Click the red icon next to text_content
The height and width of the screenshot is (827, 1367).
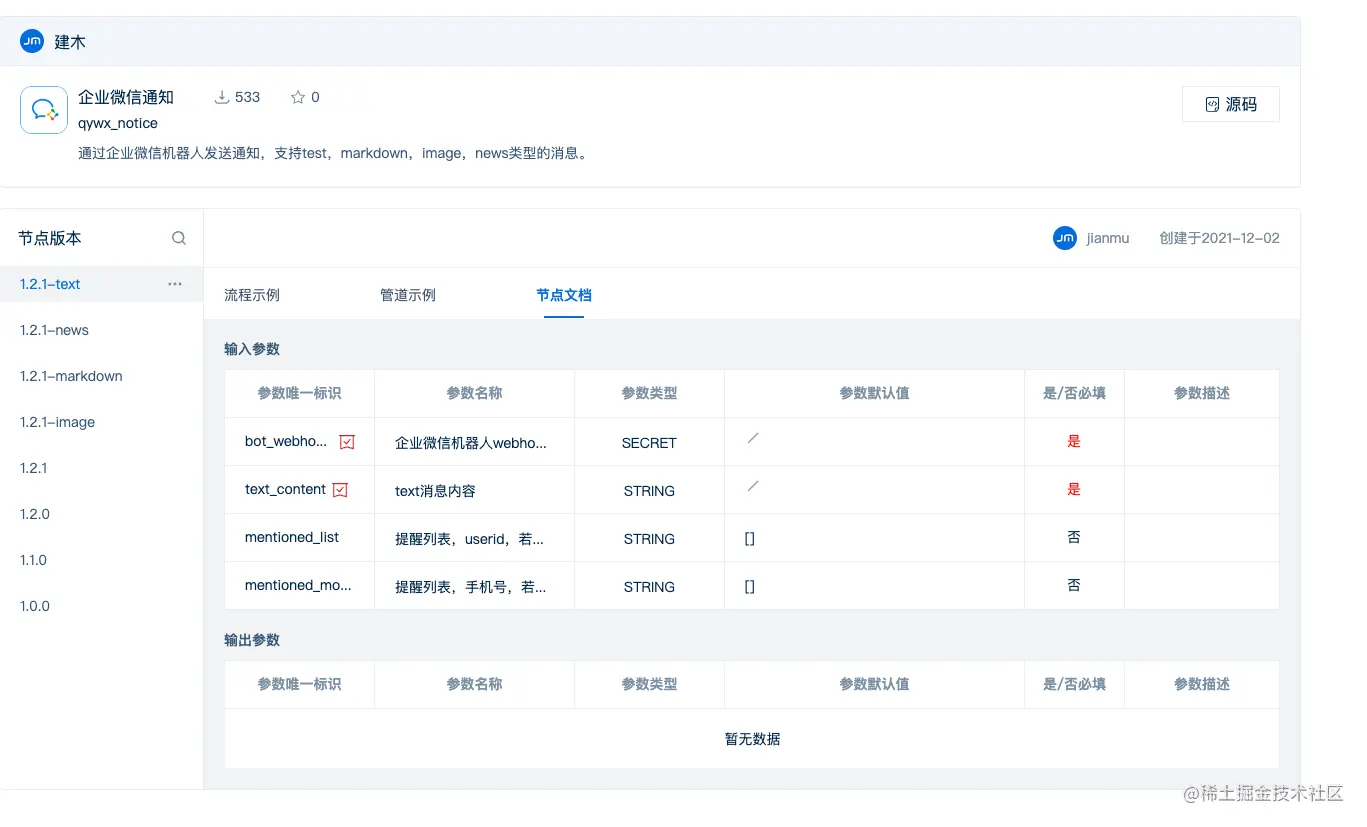(x=340, y=489)
